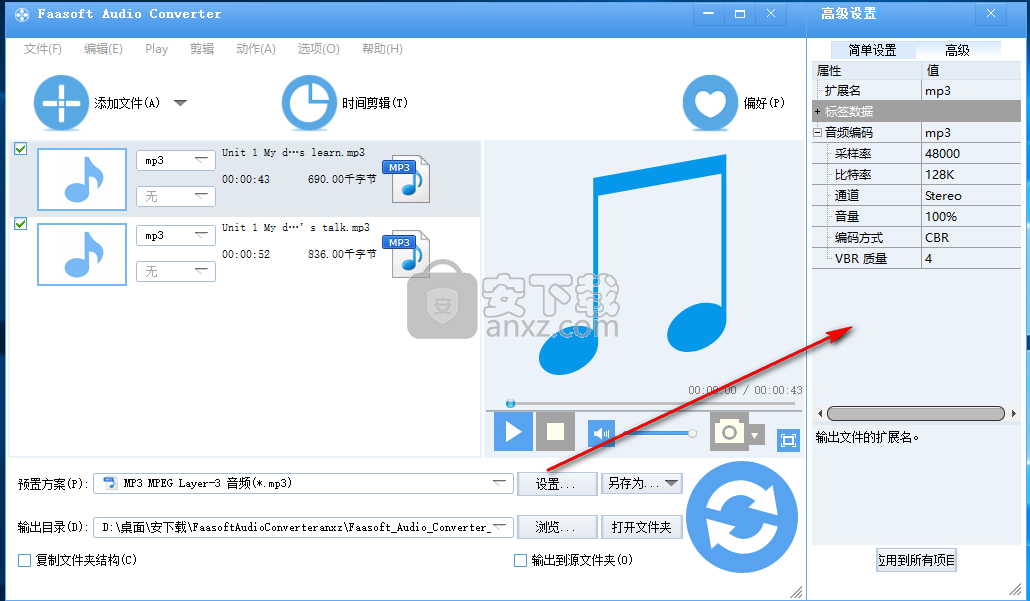Click the volume value 100%
The width and height of the screenshot is (1030, 601).
coord(941,217)
